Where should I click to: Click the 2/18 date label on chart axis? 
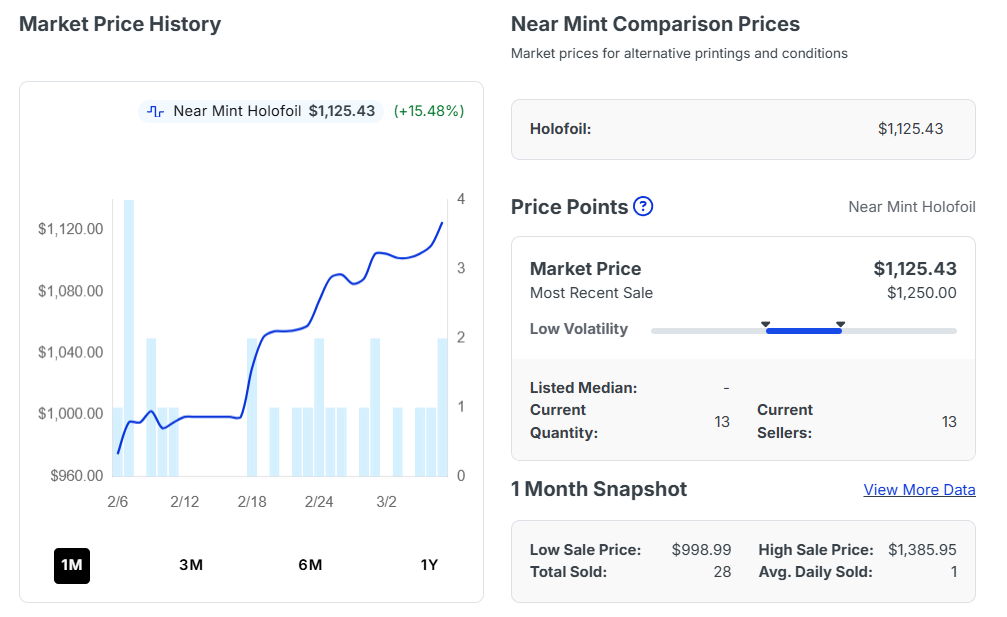point(252,501)
